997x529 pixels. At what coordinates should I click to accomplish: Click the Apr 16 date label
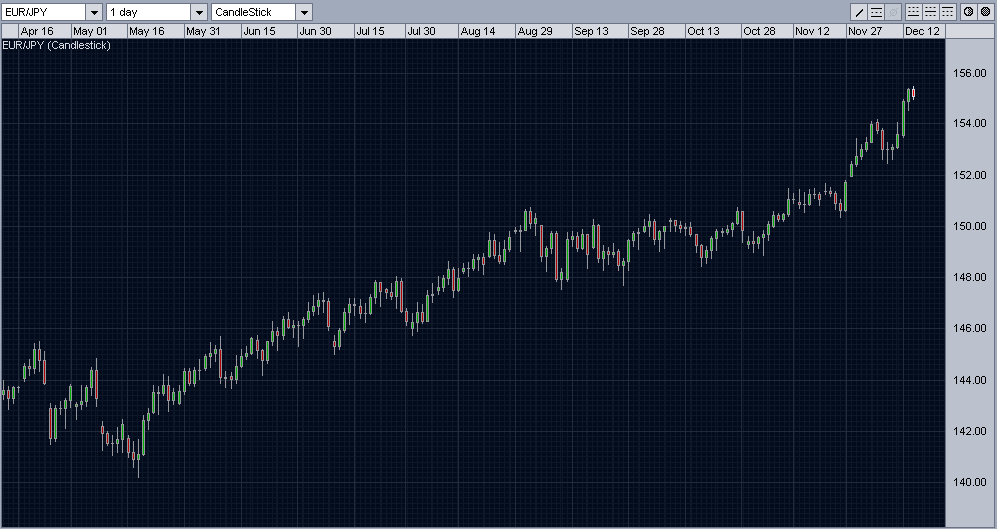(x=37, y=31)
